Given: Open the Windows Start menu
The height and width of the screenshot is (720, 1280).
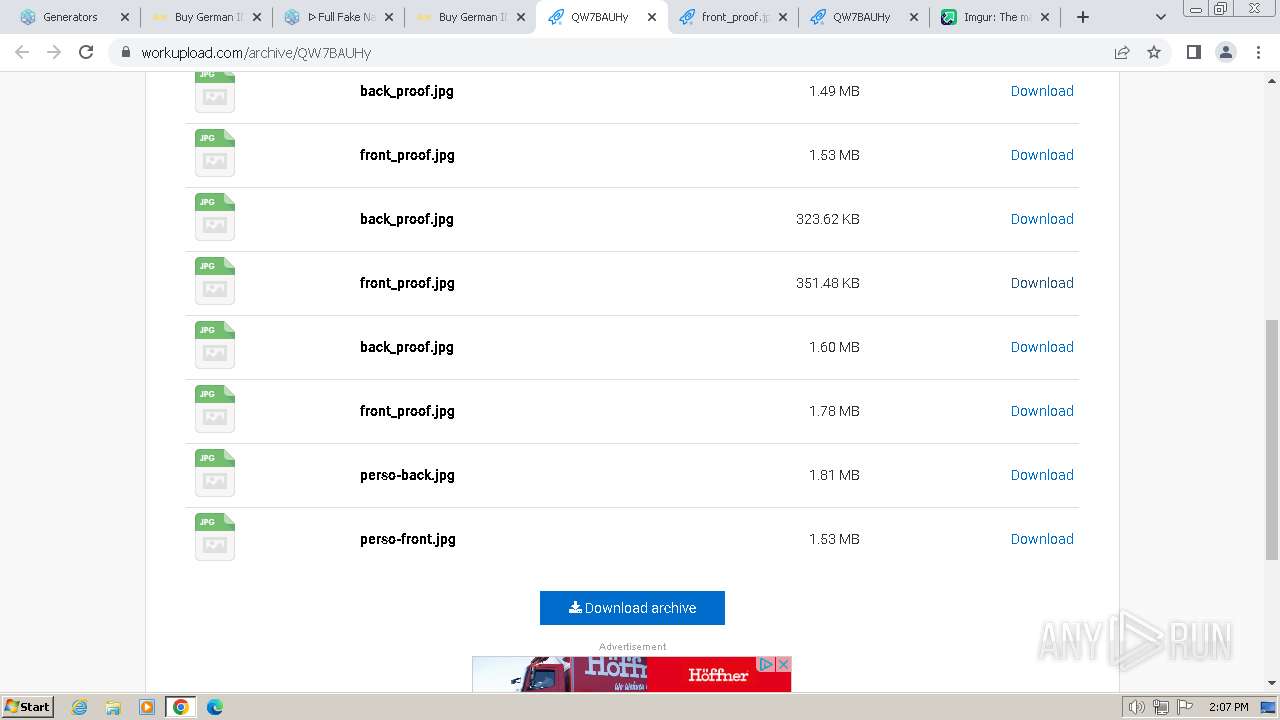Looking at the screenshot, I should tap(27, 707).
